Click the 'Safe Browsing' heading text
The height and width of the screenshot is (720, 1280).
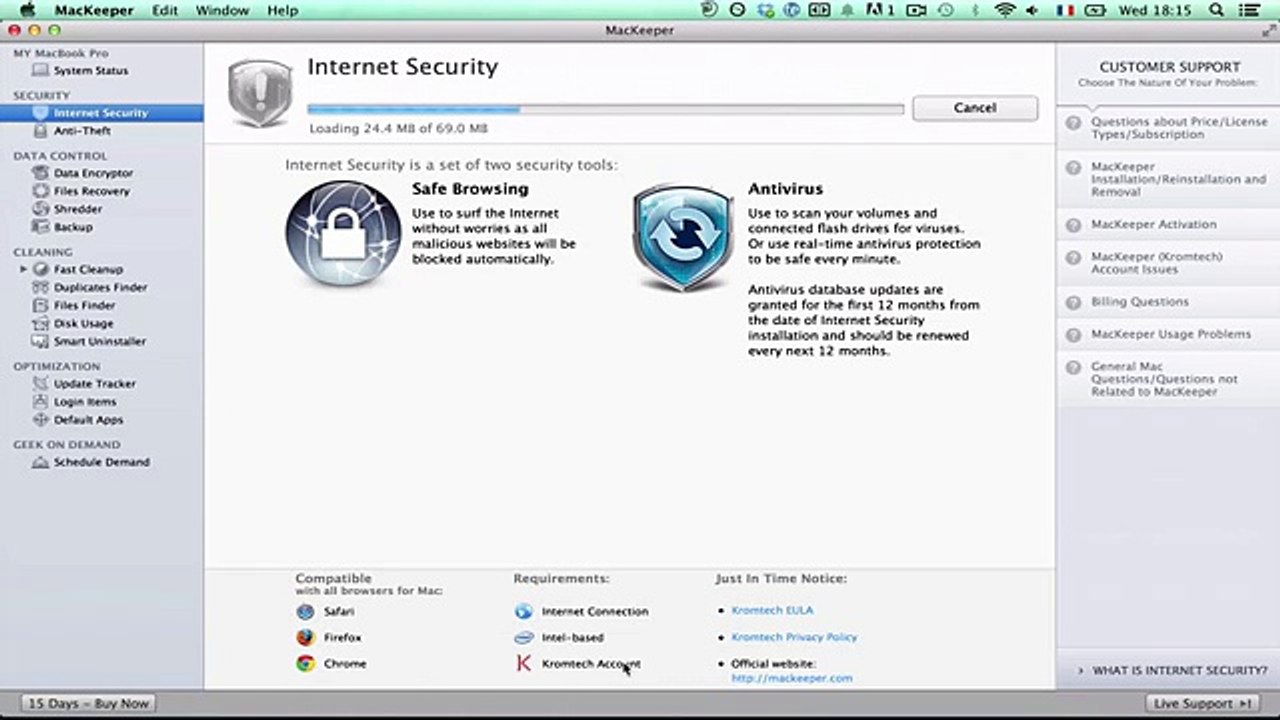470,189
